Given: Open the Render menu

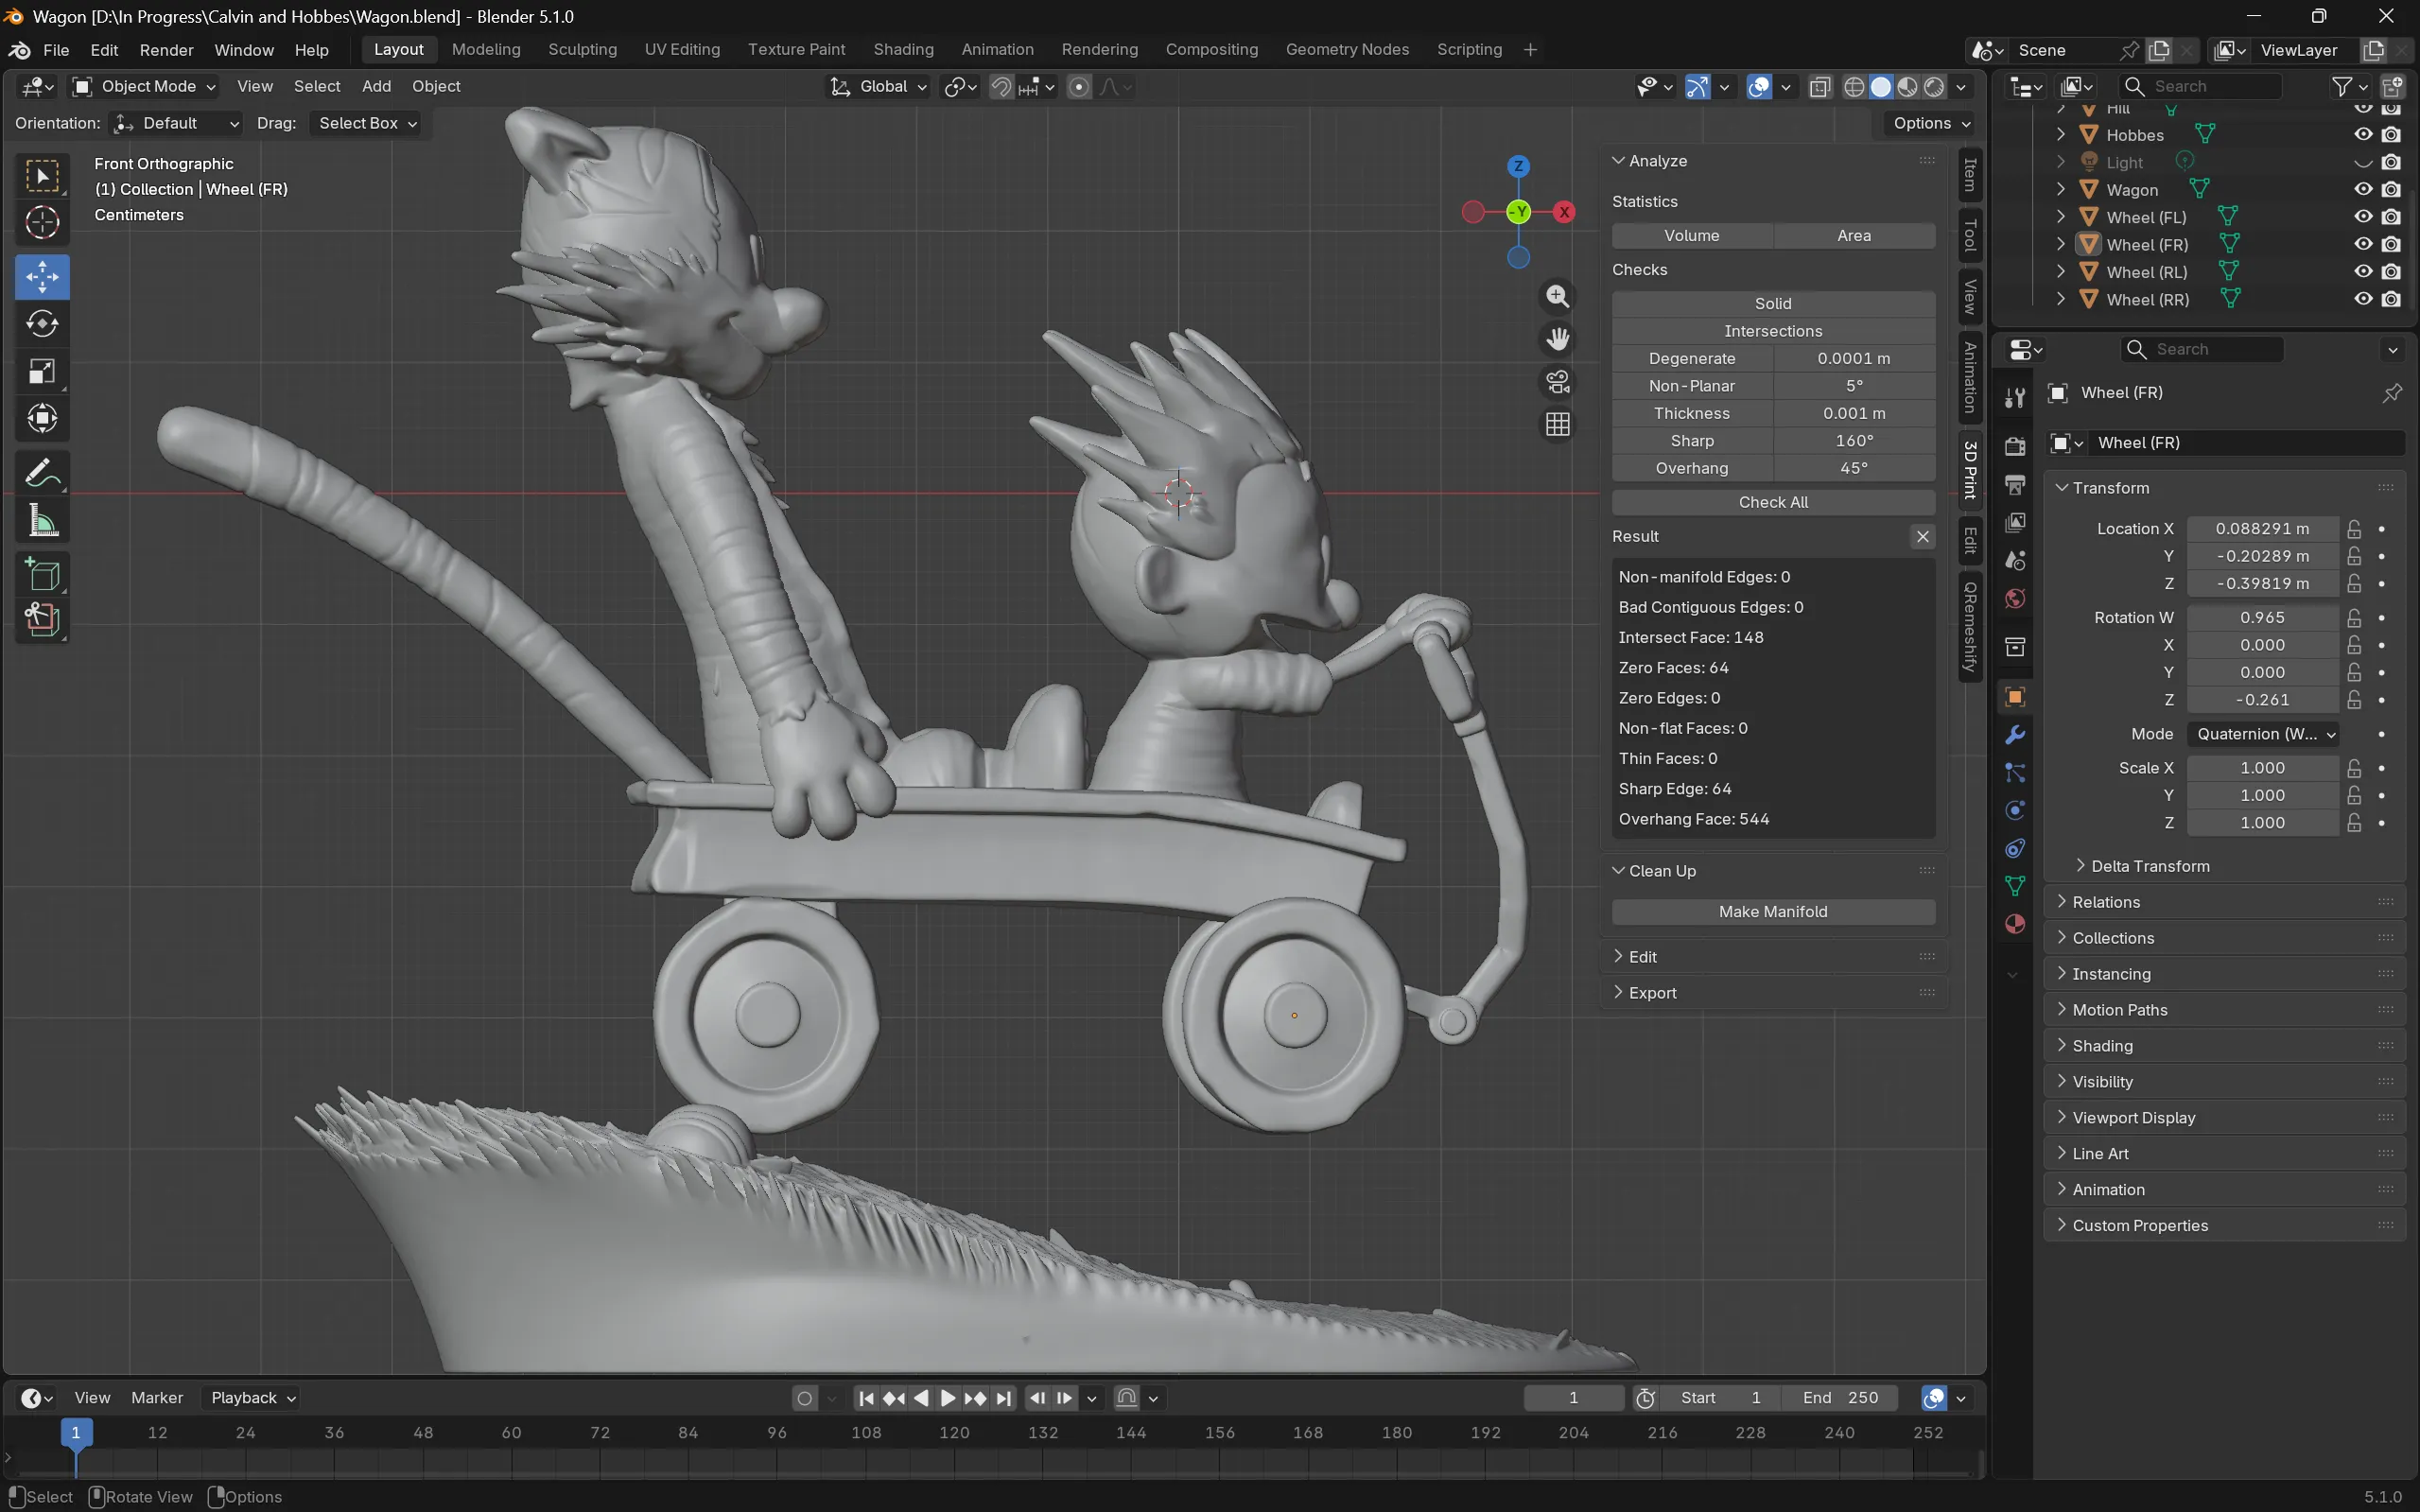Looking at the screenshot, I should coord(166,50).
